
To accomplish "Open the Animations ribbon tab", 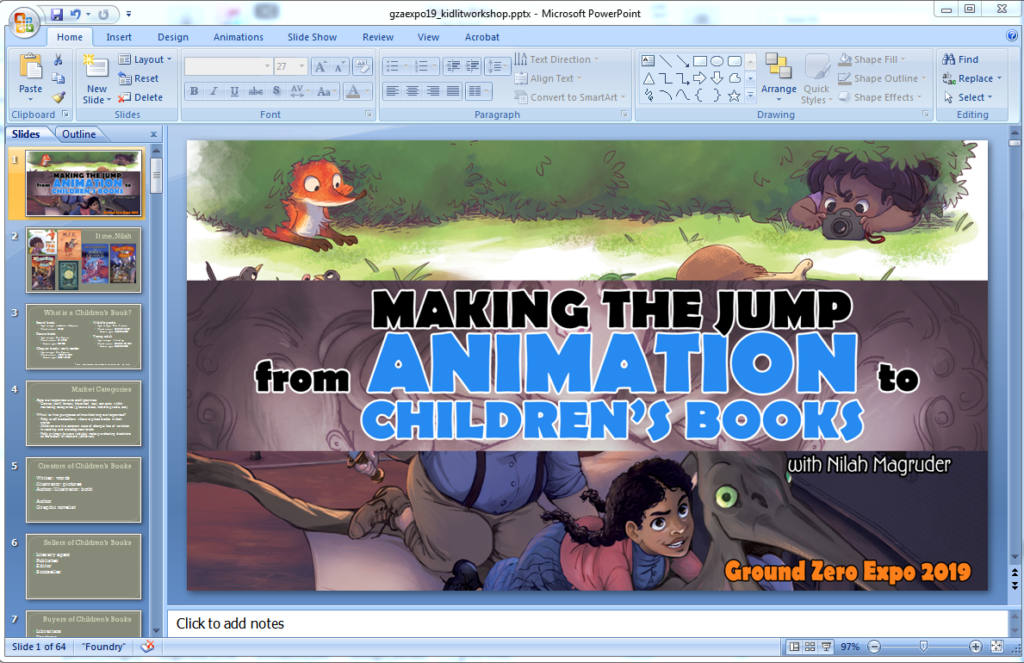I will [238, 37].
